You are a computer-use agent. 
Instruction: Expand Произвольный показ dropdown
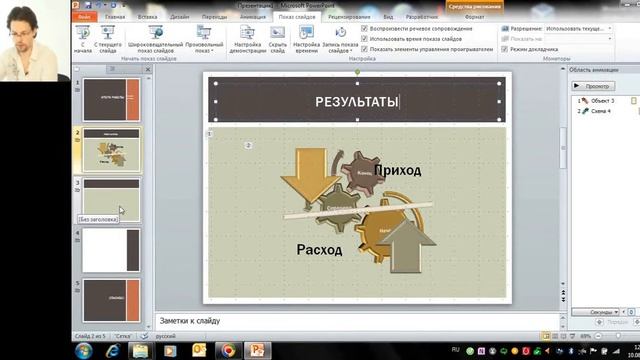point(204,39)
